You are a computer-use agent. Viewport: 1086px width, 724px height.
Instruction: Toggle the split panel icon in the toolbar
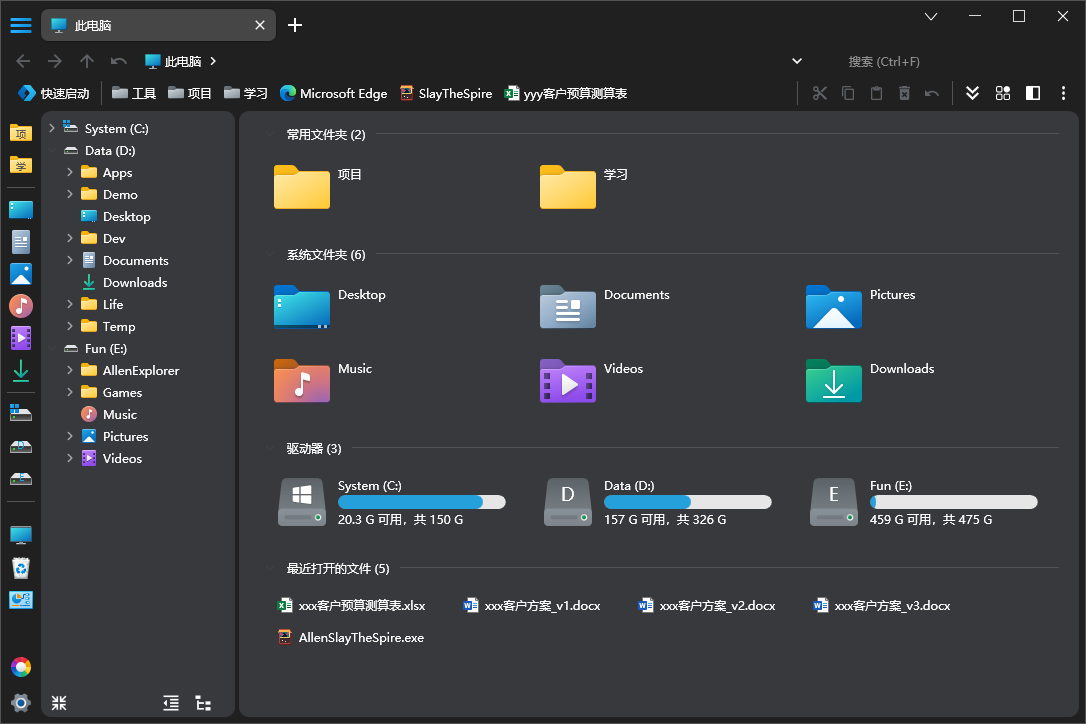tap(1033, 93)
